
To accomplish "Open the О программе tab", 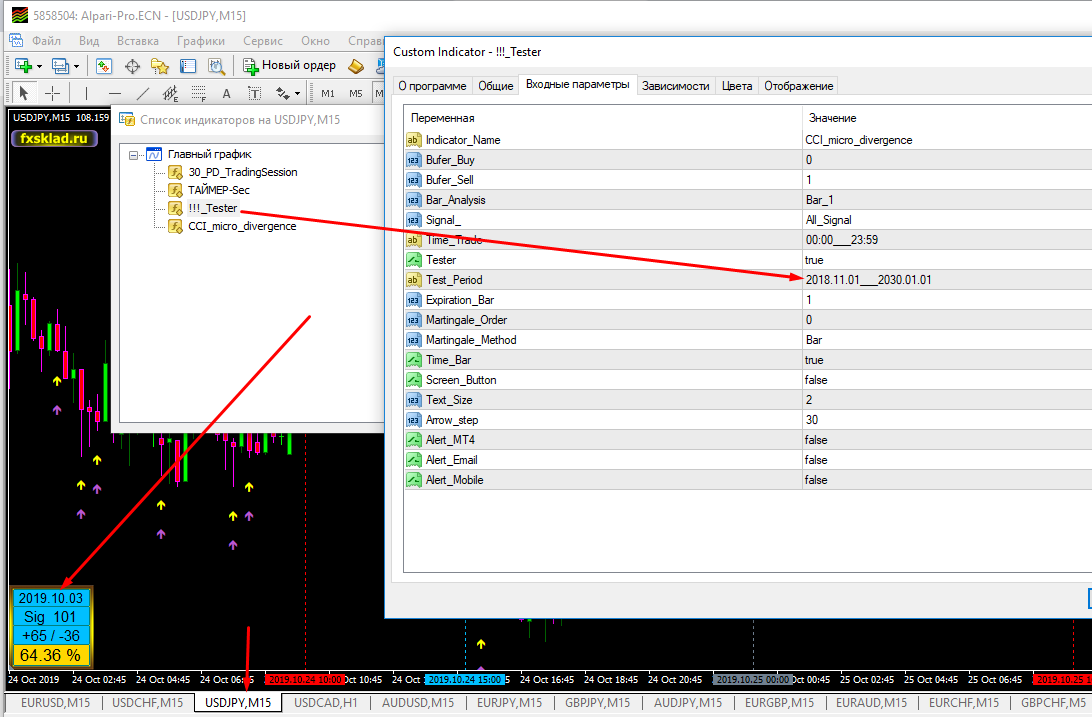I will point(432,86).
